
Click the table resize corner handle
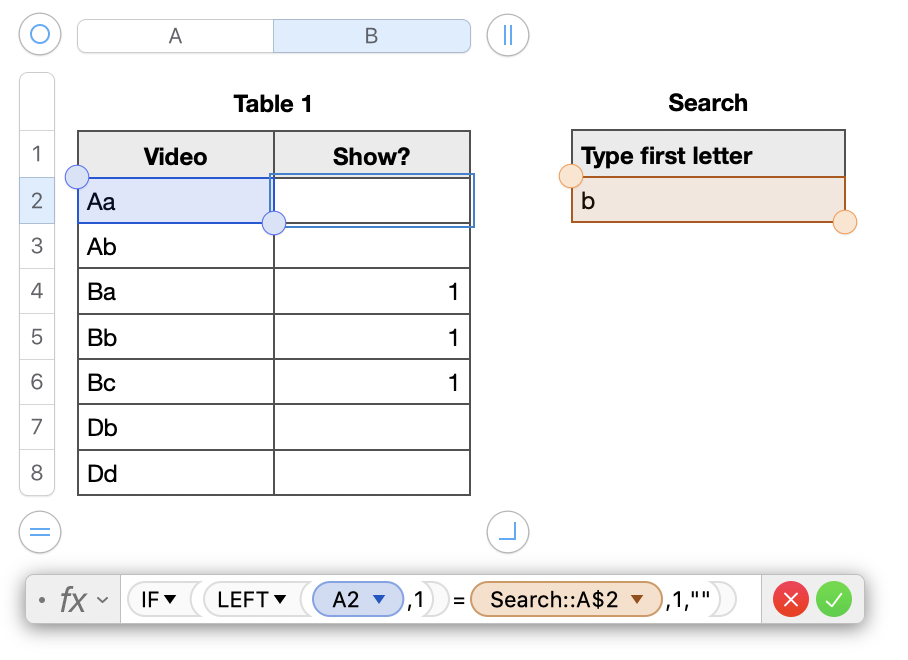(x=507, y=531)
